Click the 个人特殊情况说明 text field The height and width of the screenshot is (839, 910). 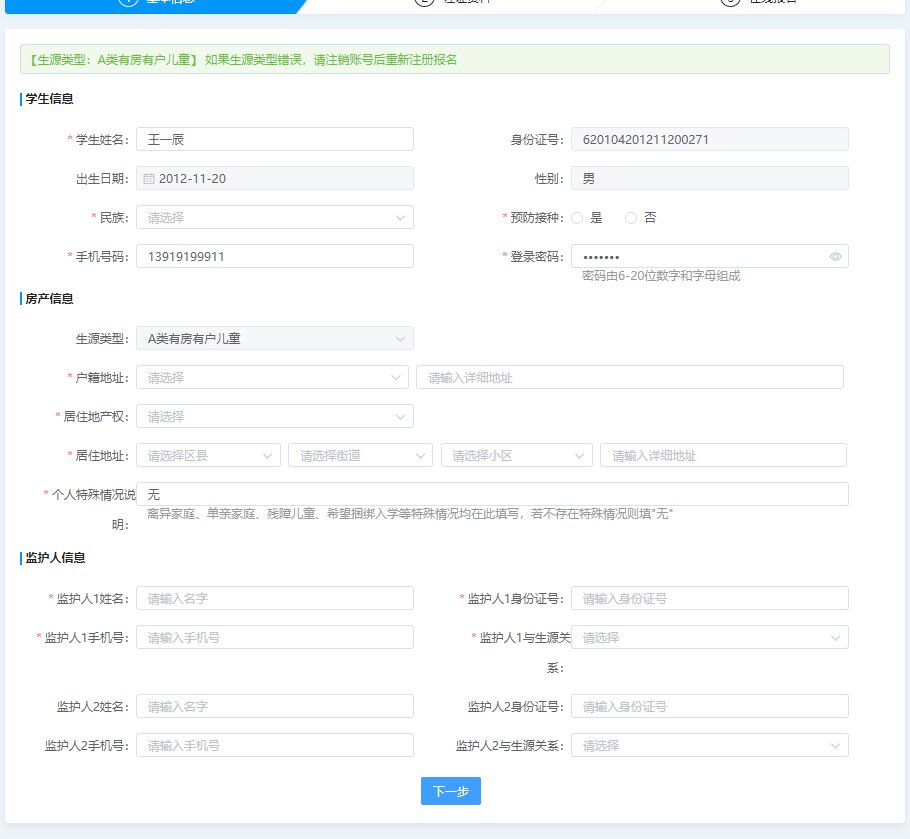click(492, 494)
